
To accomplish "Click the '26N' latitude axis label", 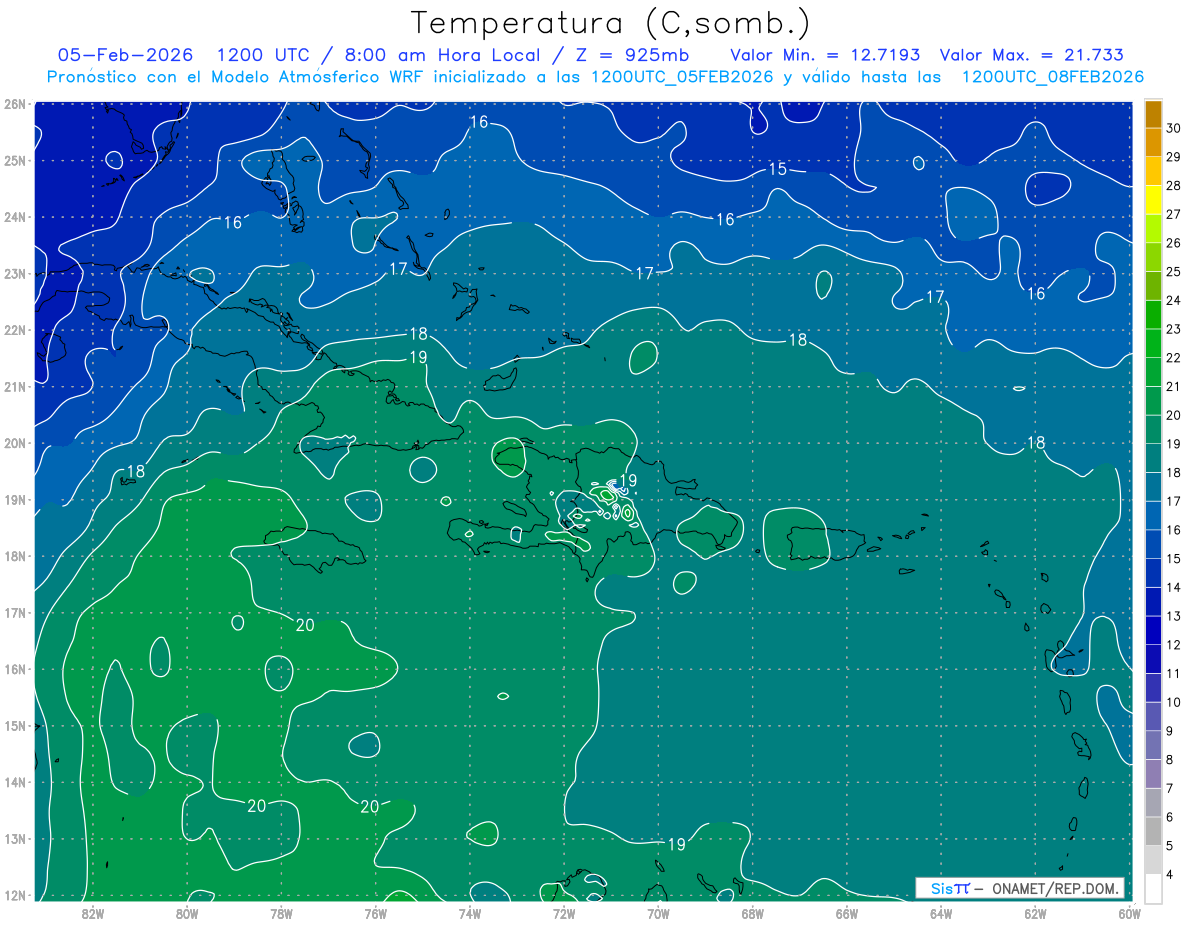I will pos(14,104).
